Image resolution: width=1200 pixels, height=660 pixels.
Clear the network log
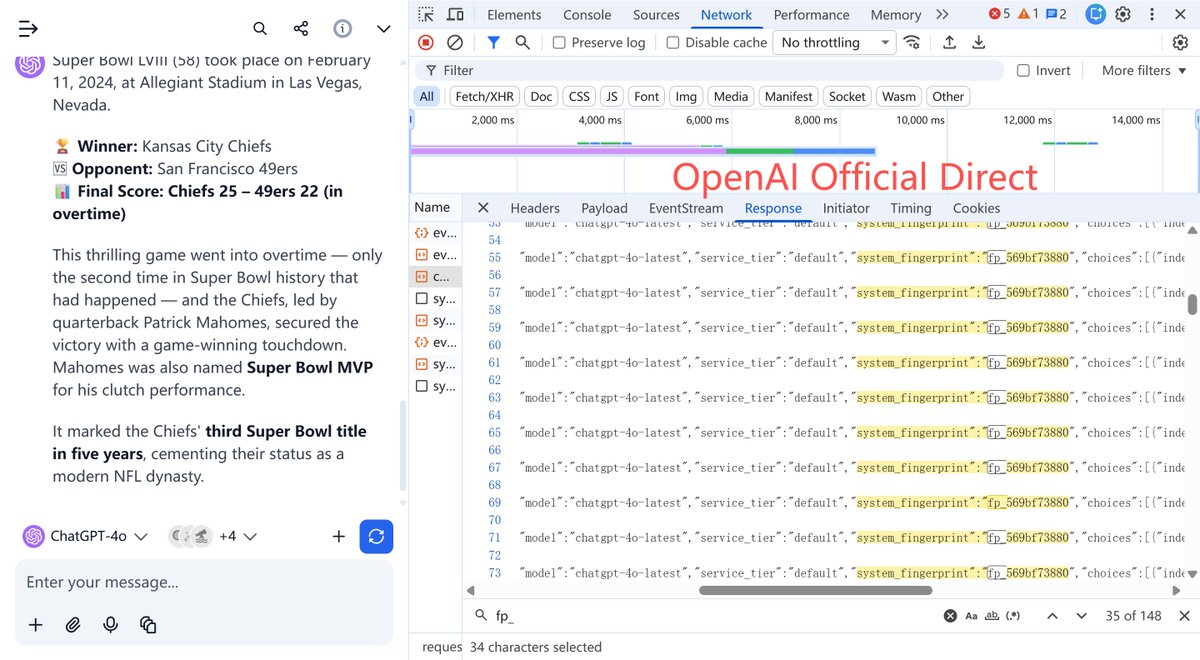455,42
